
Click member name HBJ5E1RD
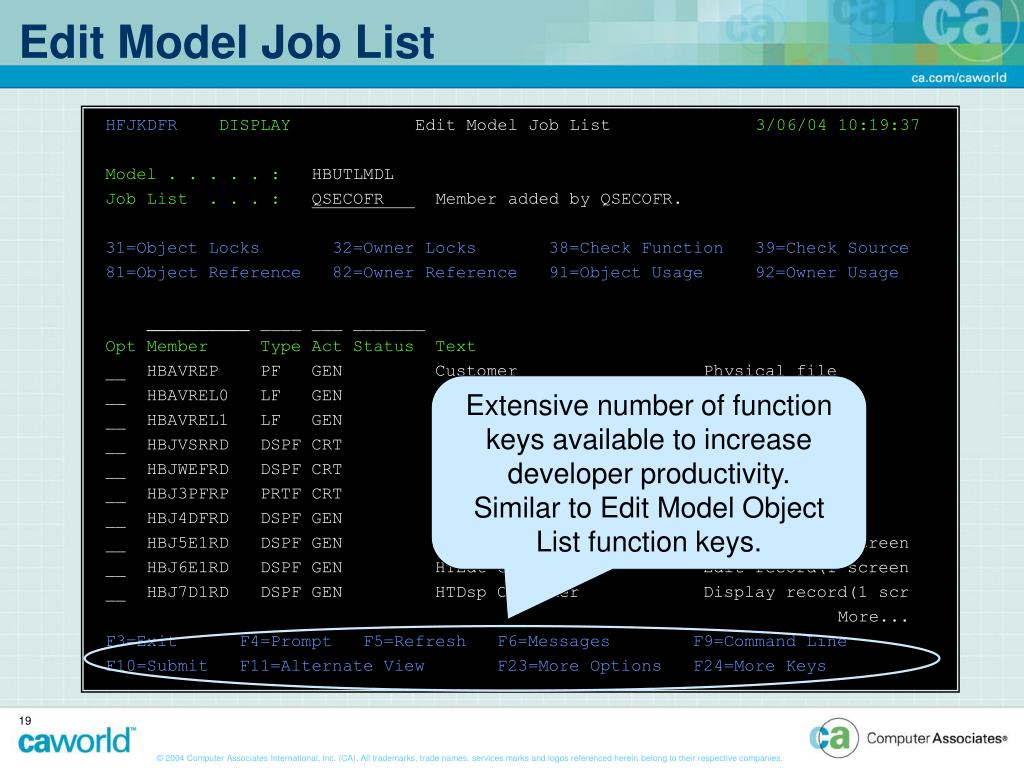tap(187, 543)
